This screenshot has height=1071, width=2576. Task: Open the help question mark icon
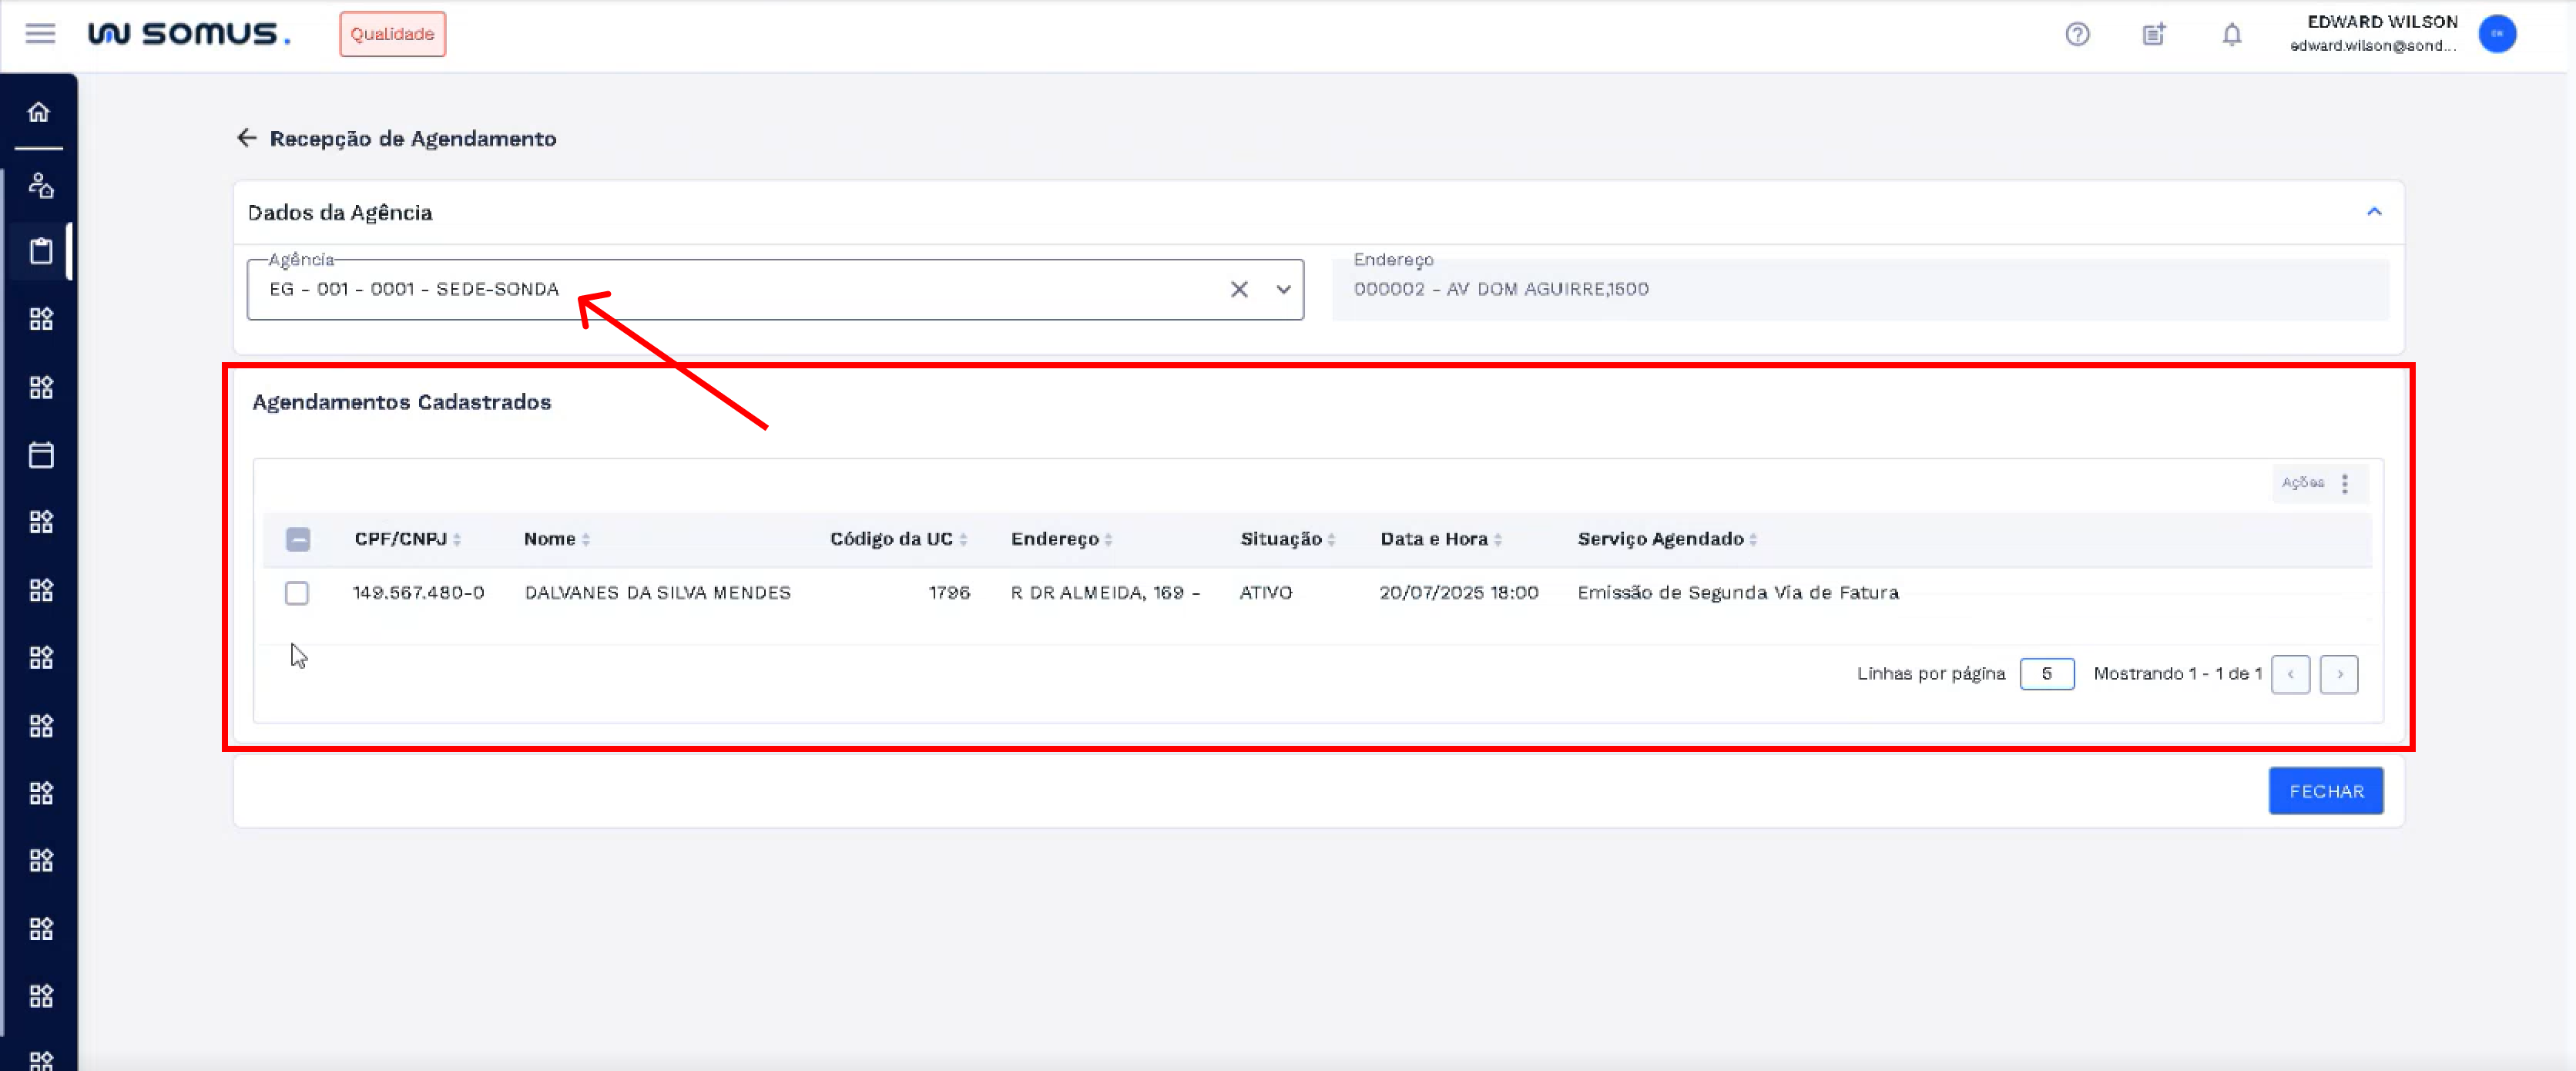click(2077, 35)
